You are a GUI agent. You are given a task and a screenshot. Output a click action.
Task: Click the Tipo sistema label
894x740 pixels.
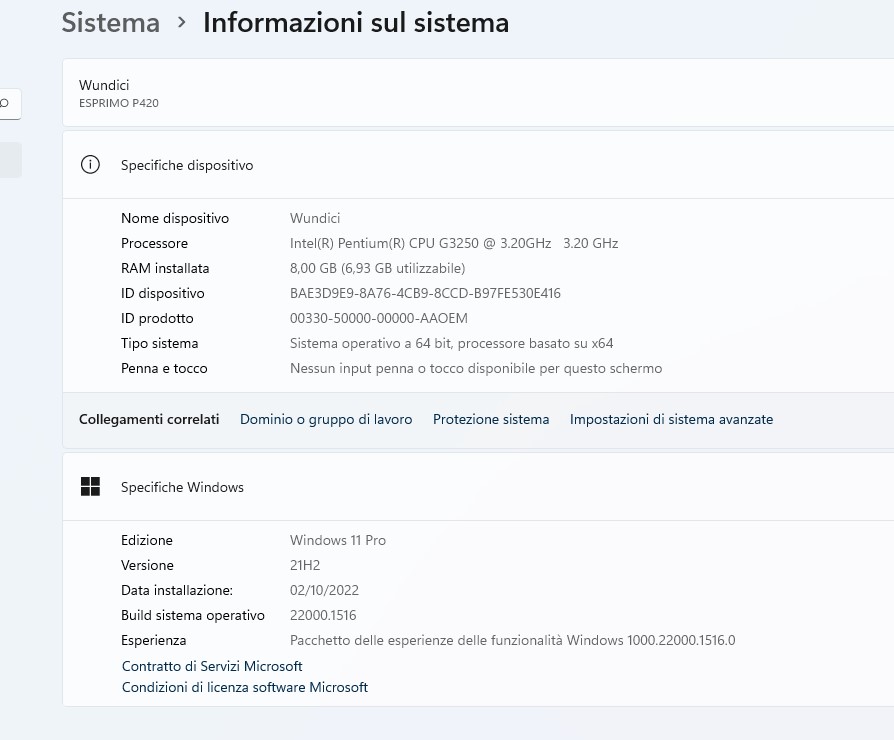pos(160,344)
